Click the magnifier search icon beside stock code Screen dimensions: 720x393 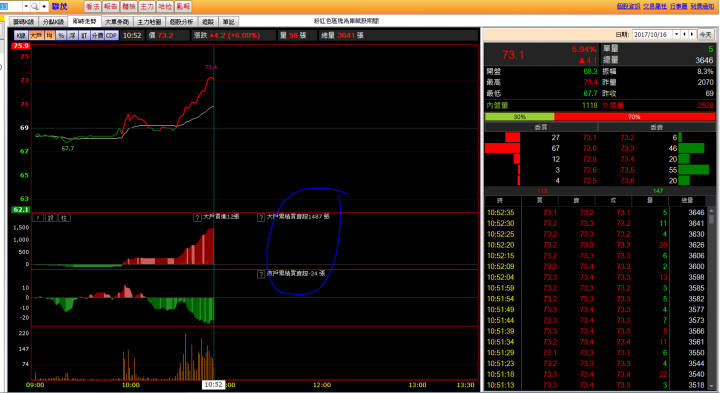(x=34, y=6)
